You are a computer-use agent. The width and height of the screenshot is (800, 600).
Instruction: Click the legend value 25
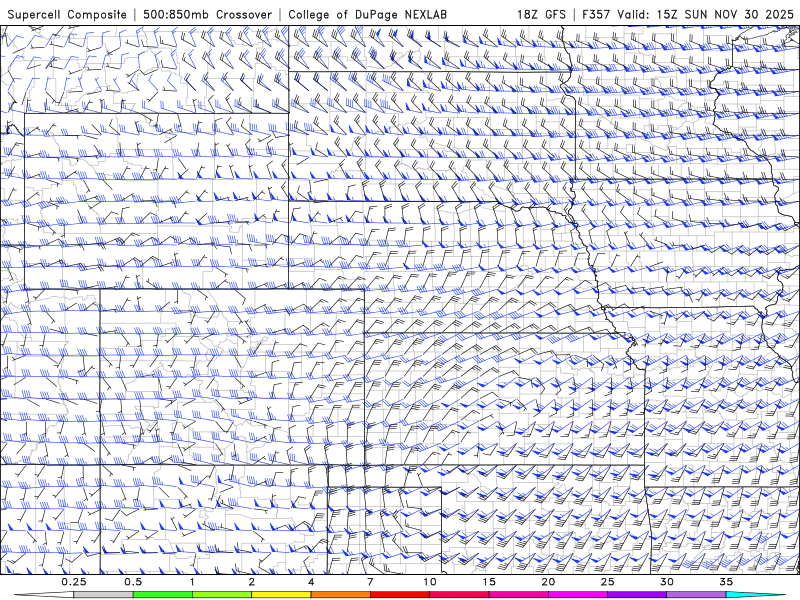tap(607, 582)
